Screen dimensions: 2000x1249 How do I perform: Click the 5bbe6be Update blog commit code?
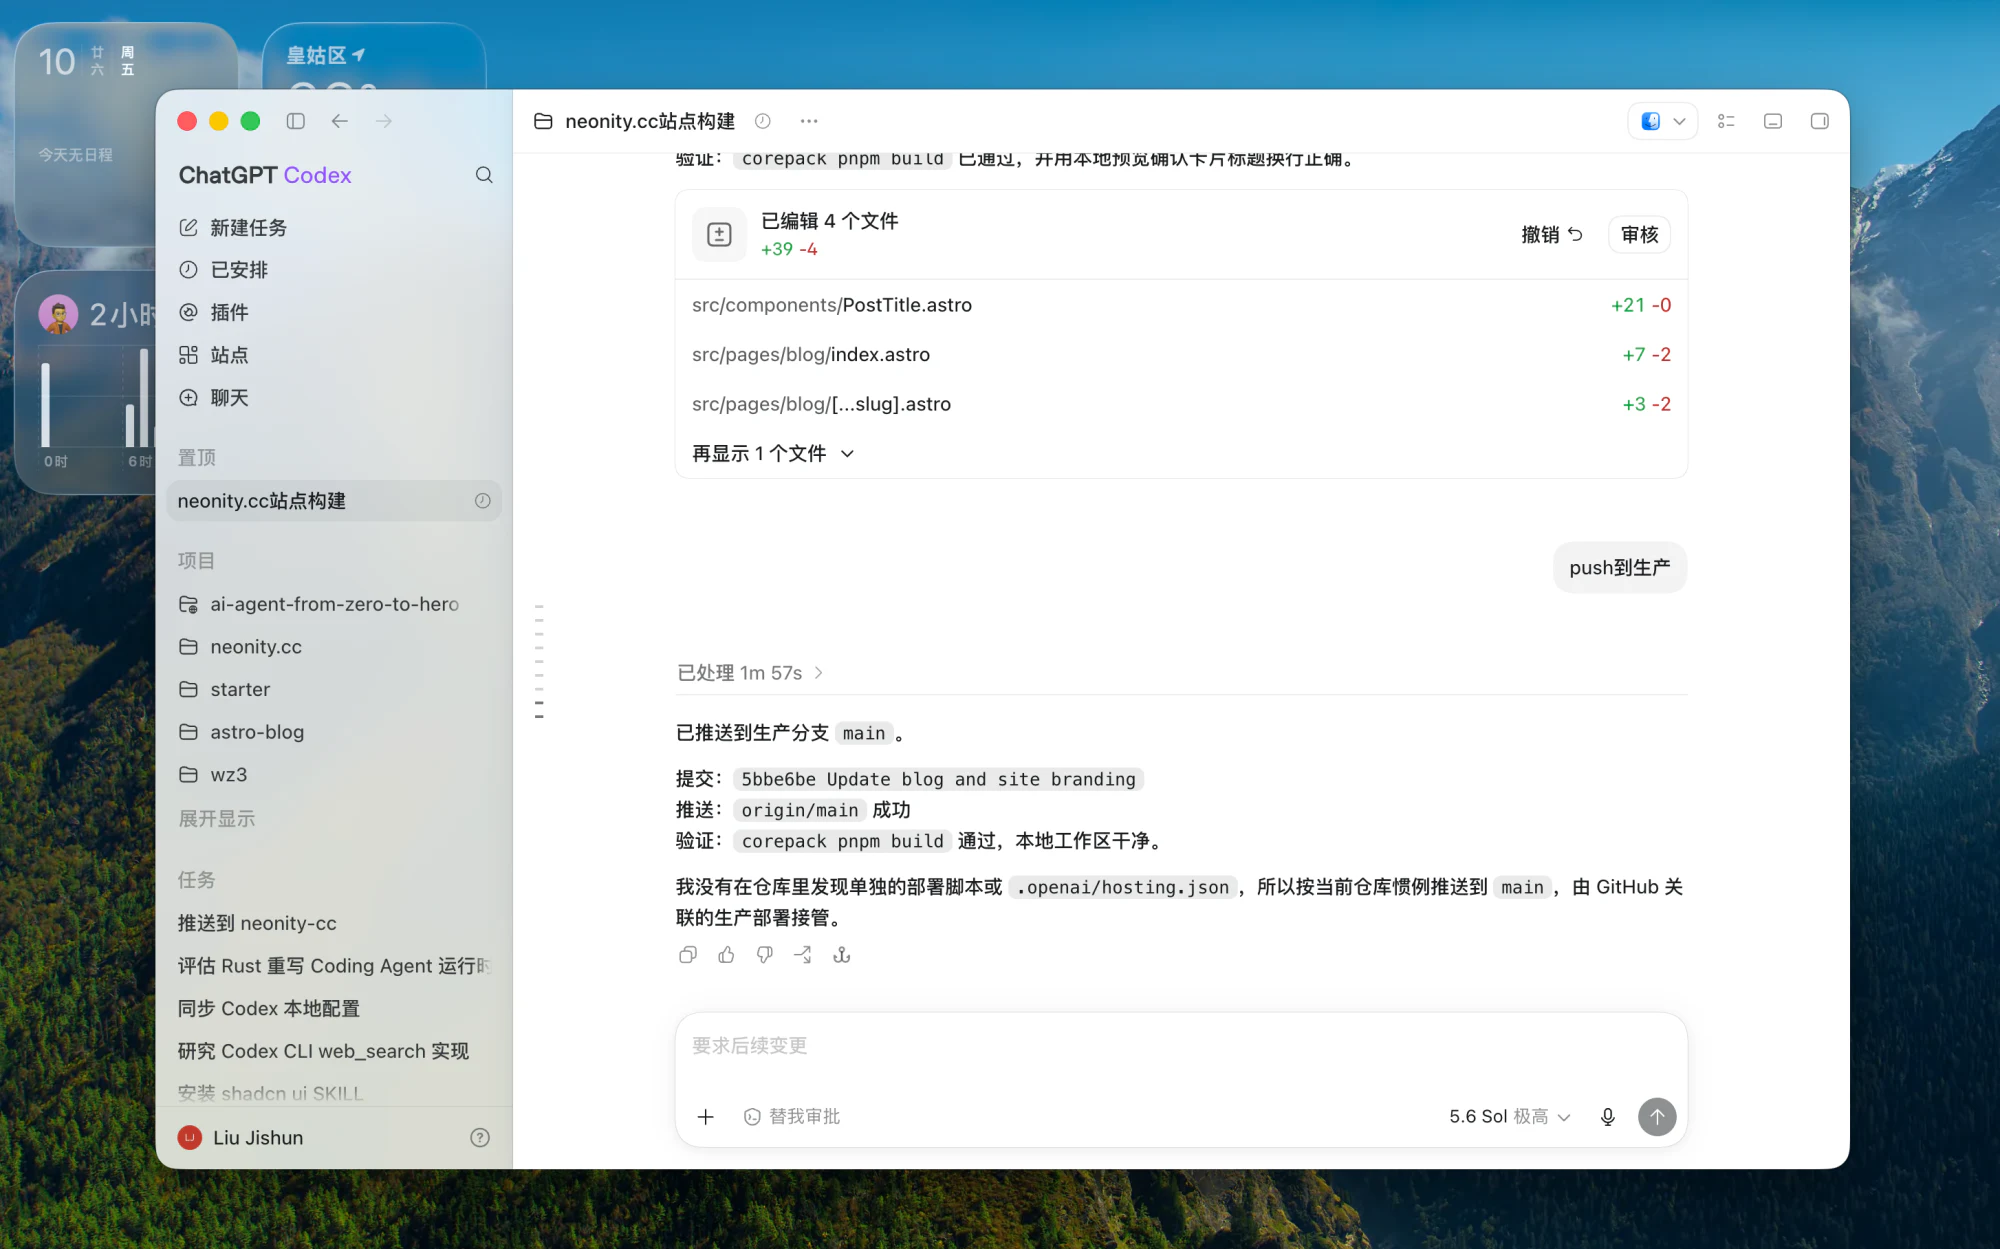pyautogui.click(x=938, y=779)
